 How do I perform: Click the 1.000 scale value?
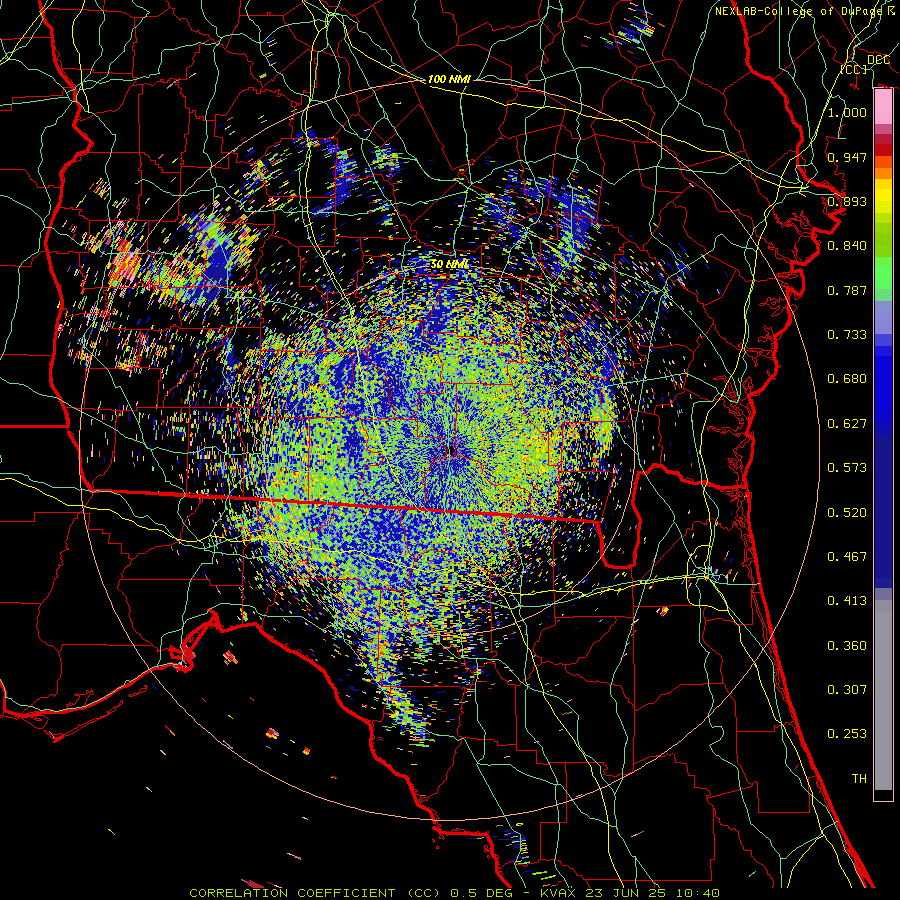[x=847, y=112]
